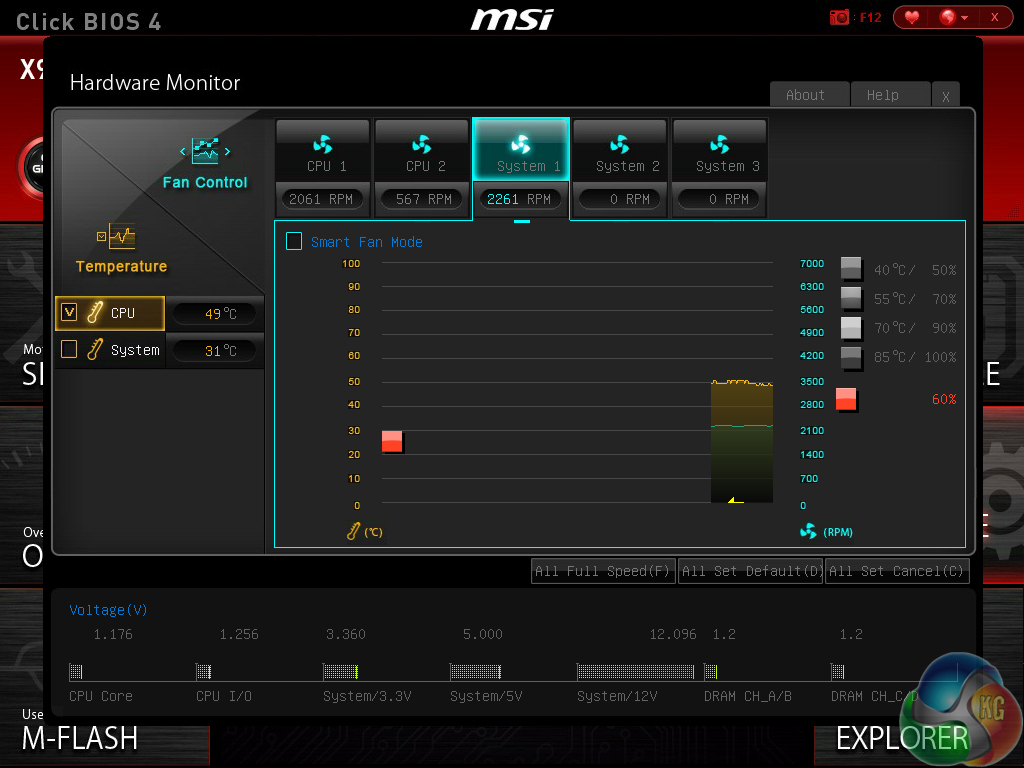Click the 70°C / 90% gray slider handle
Viewport: 1024px width, 768px height.
(851, 328)
